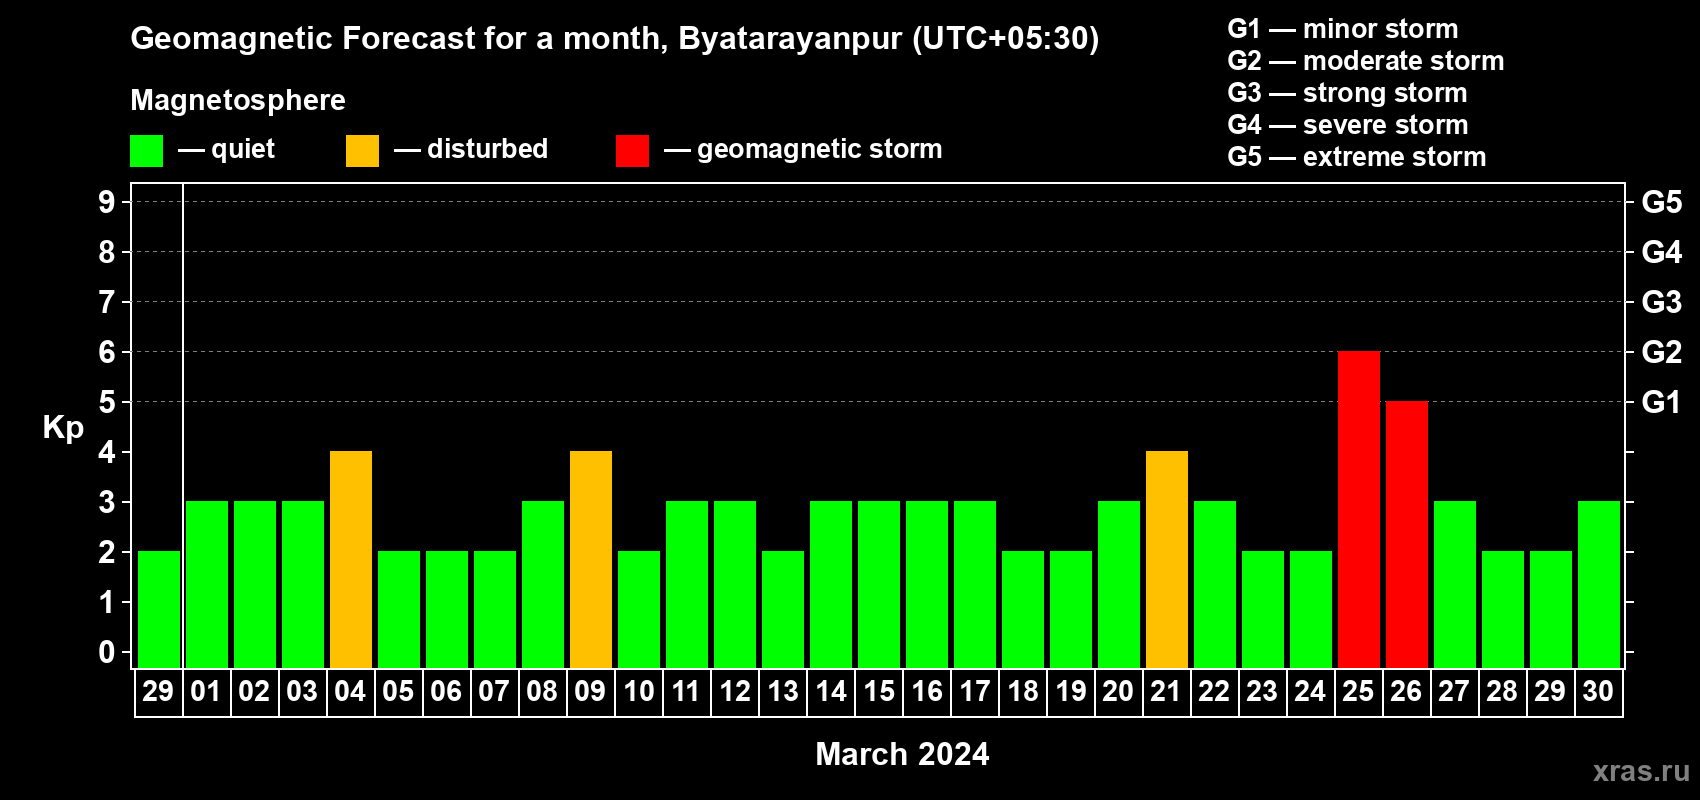
Task: Click date label 12 on the axis
Action: point(735,691)
